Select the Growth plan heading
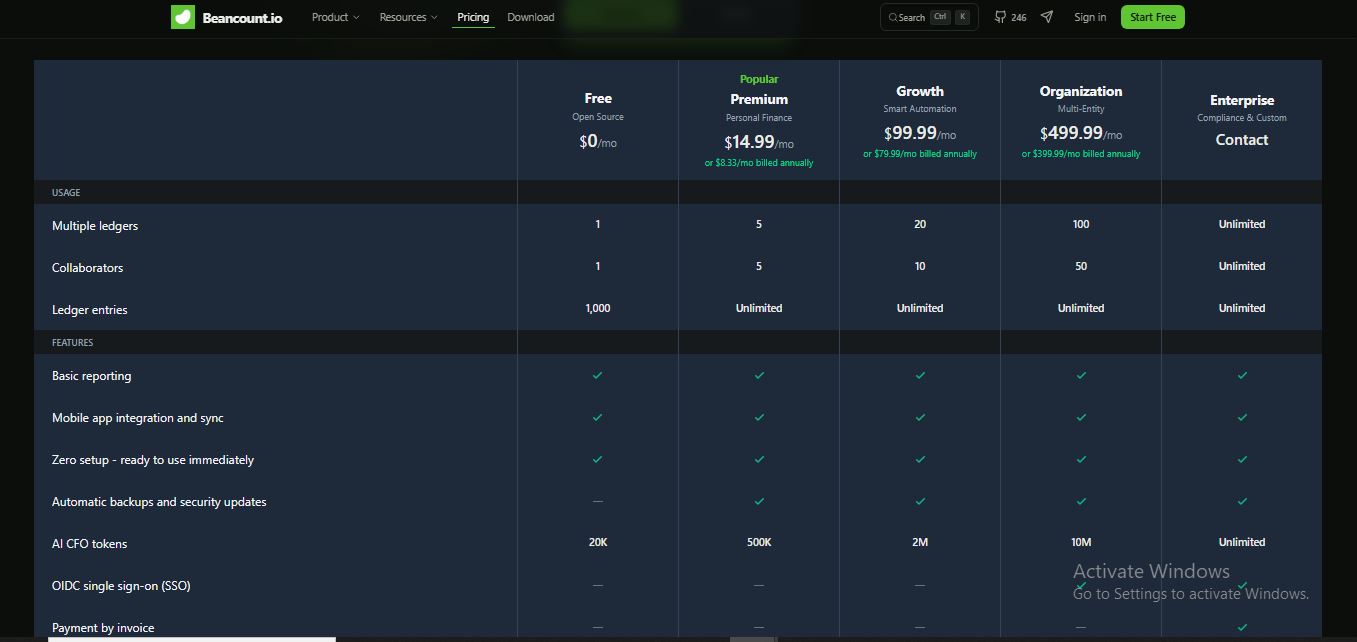Viewport: 1357px width, 642px height. click(920, 91)
